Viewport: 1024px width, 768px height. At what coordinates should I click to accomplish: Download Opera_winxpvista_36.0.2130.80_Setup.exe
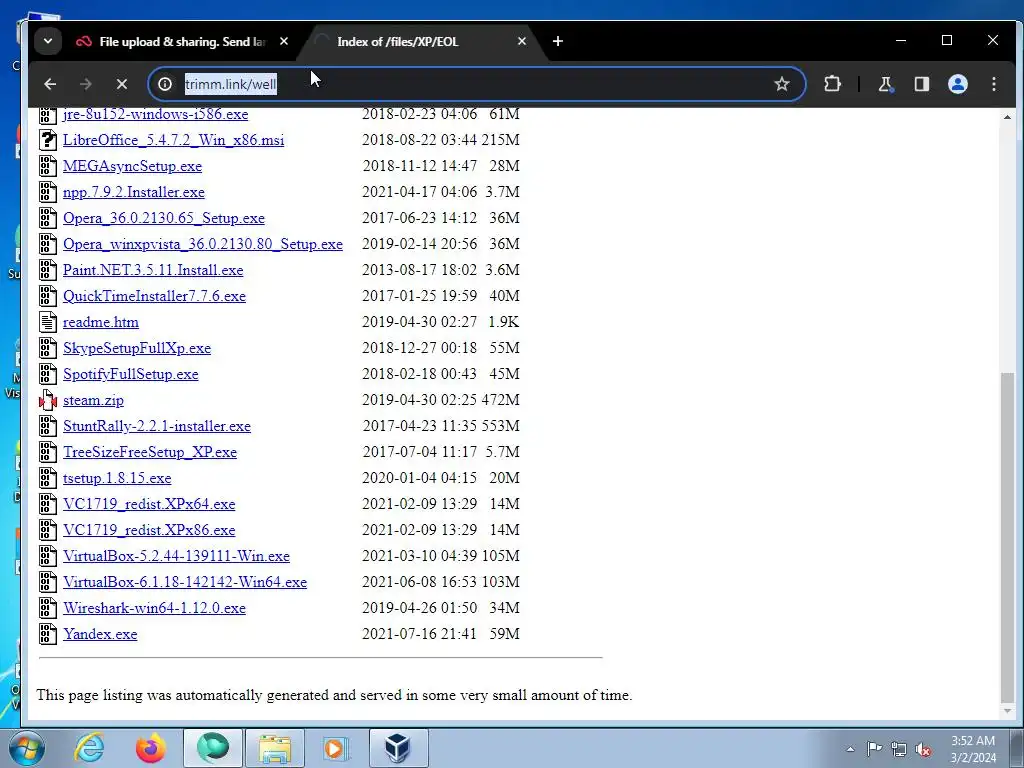[x=203, y=244]
